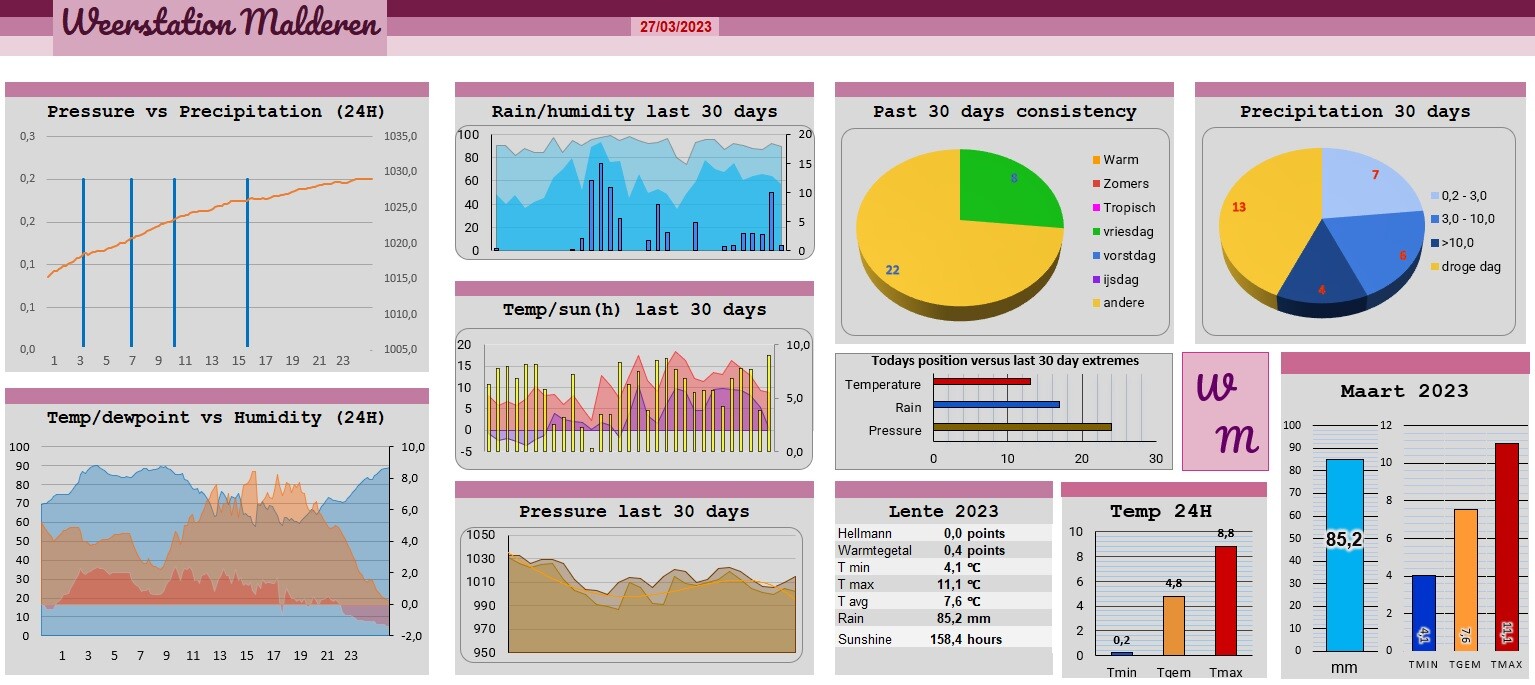The width and height of the screenshot is (1535, 685).
Task: Click the purple "wm" logo tile
Action: (x=1225, y=410)
